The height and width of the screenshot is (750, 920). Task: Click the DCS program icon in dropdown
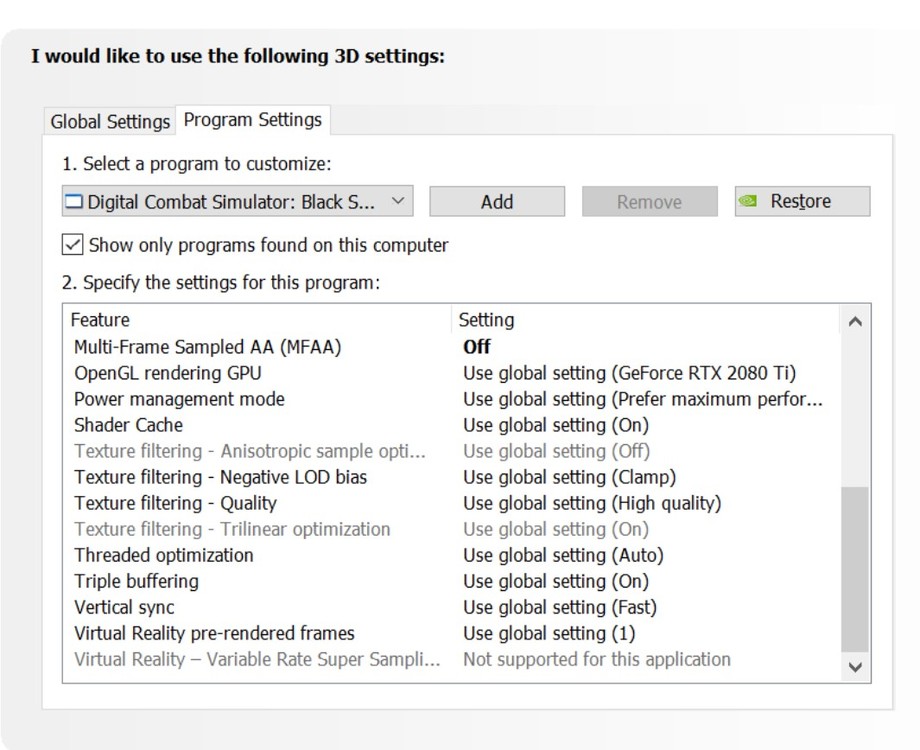[x=74, y=202]
